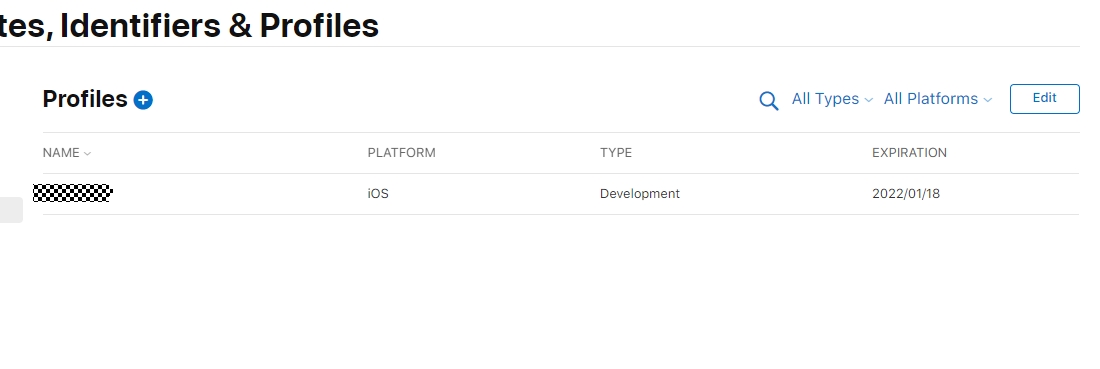This screenshot has height=369, width=1100.
Task: Select the iOS Development profile row
Action: tap(561, 194)
